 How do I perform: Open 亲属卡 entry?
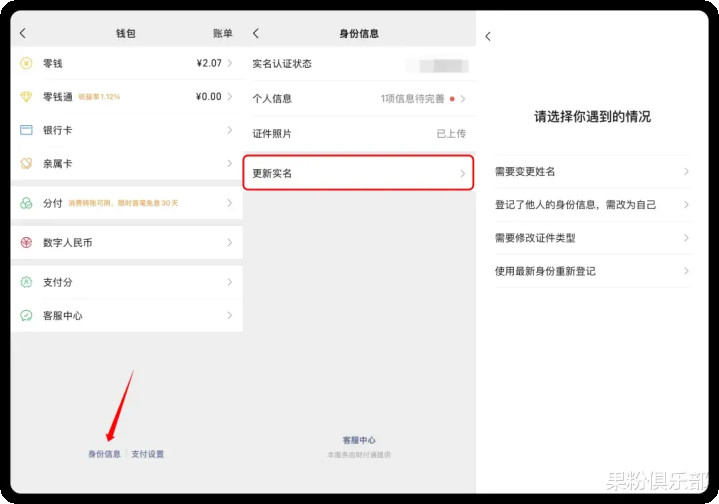coord(127,163)
